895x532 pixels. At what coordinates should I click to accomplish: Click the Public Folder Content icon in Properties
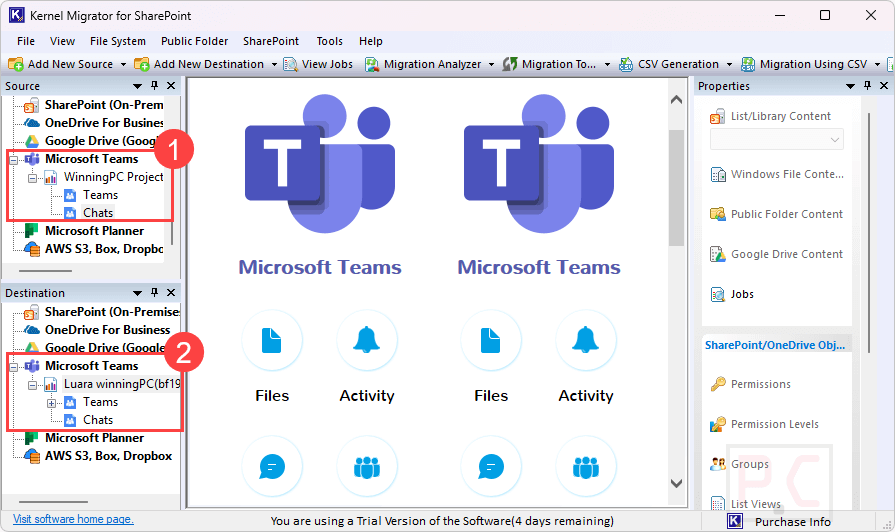[717, 214]
